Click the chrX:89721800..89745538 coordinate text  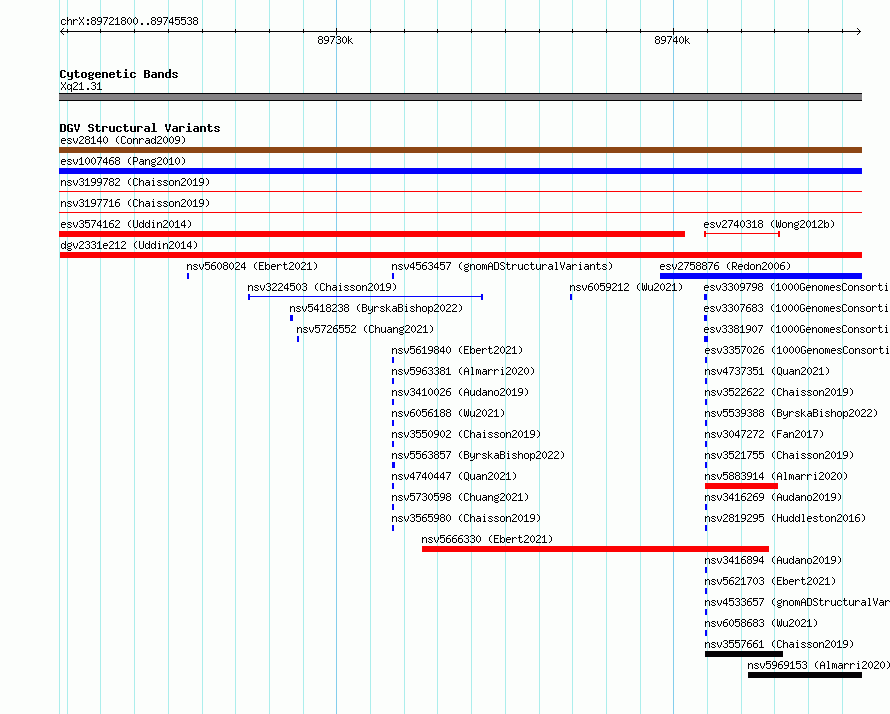(129, 22)
